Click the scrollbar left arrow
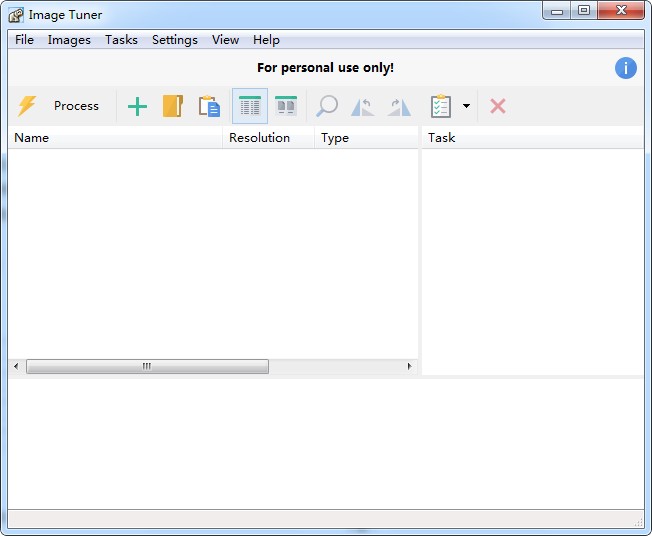 (16, 366)
